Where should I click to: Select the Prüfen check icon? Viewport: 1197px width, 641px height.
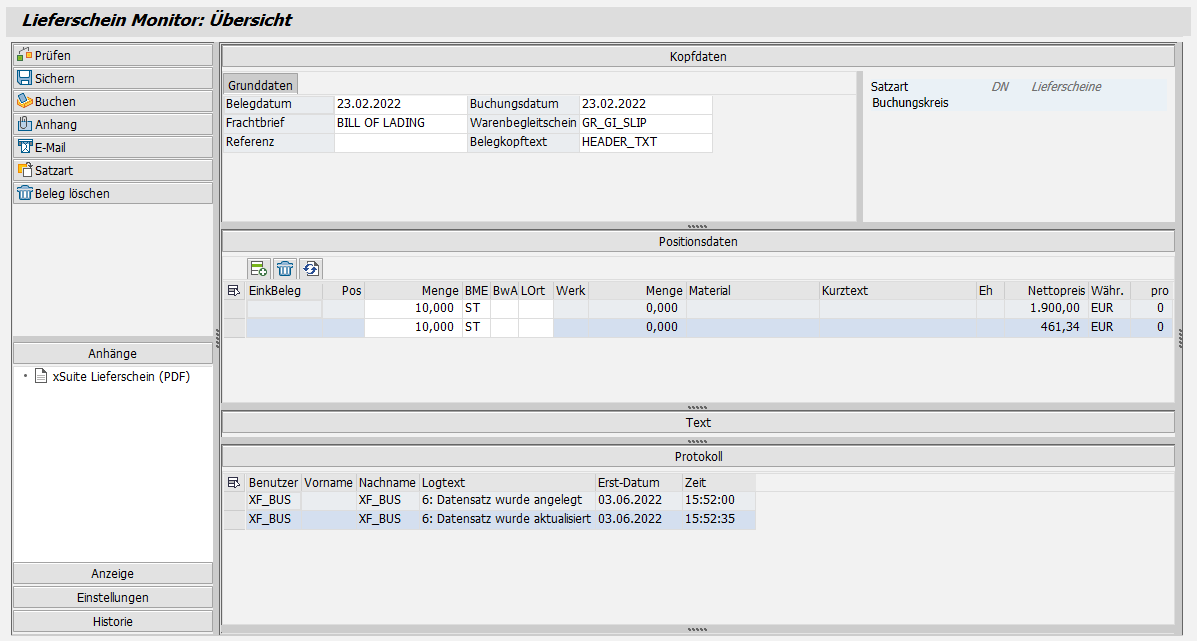tap(25, 55)
